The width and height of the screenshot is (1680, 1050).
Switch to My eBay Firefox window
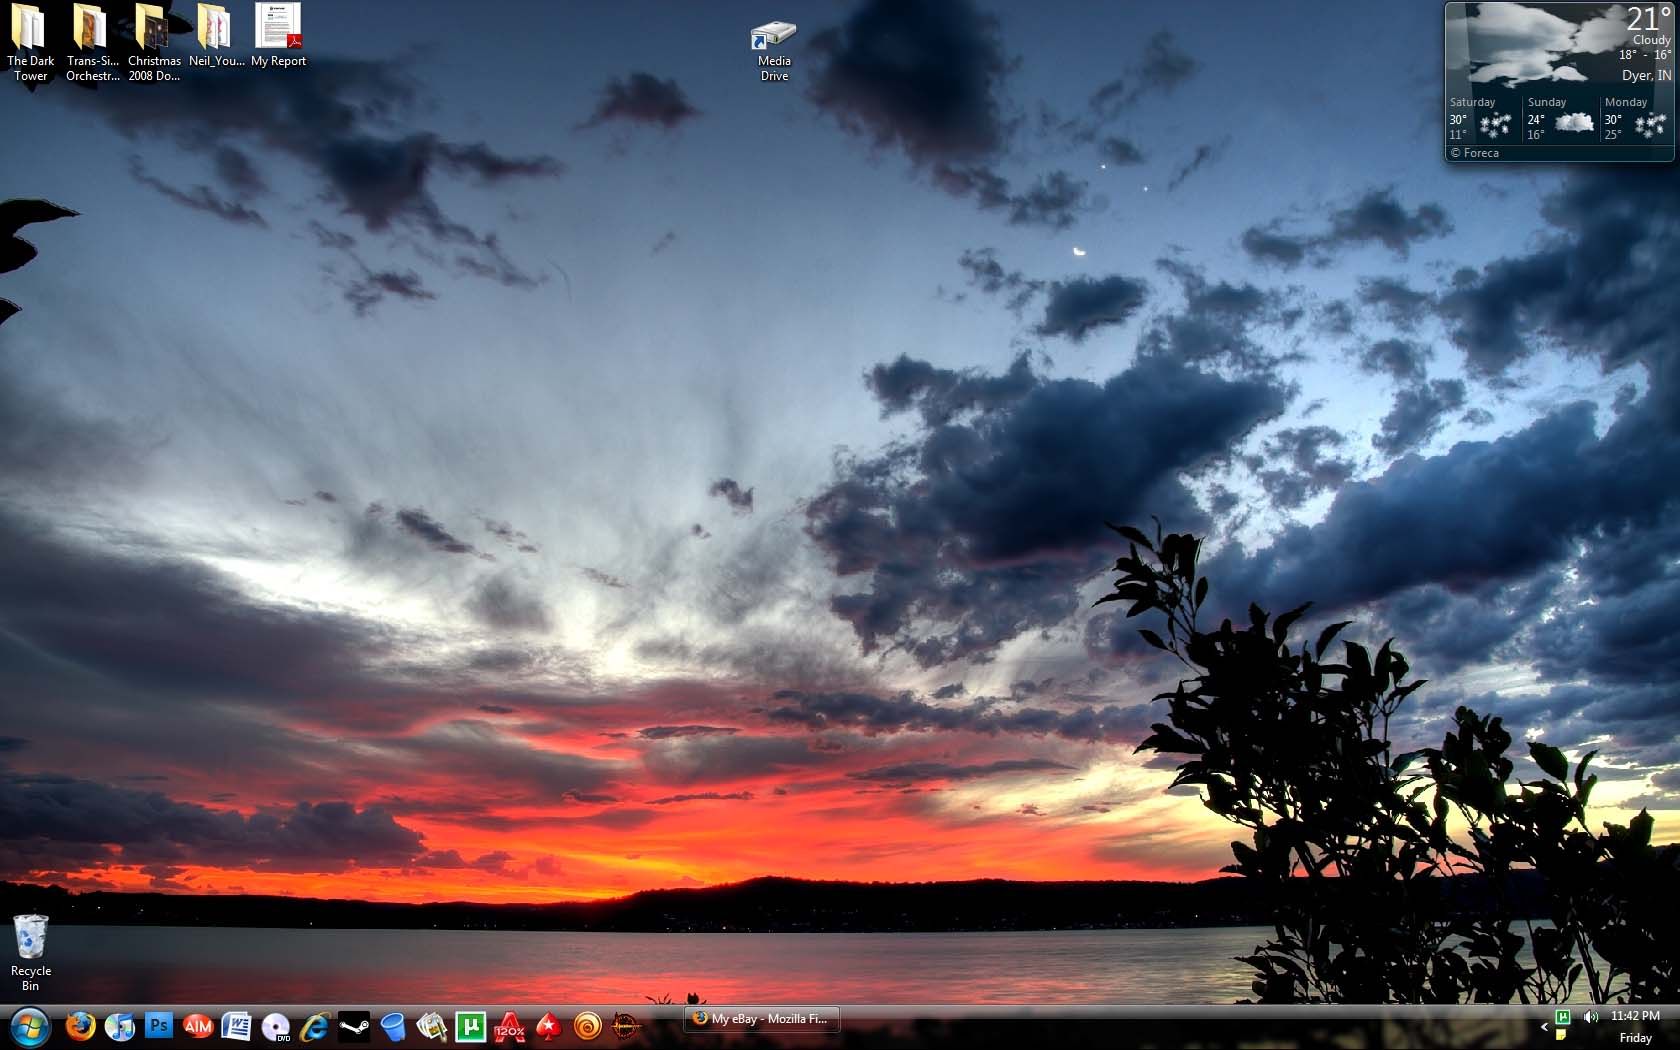point(762,1019)
